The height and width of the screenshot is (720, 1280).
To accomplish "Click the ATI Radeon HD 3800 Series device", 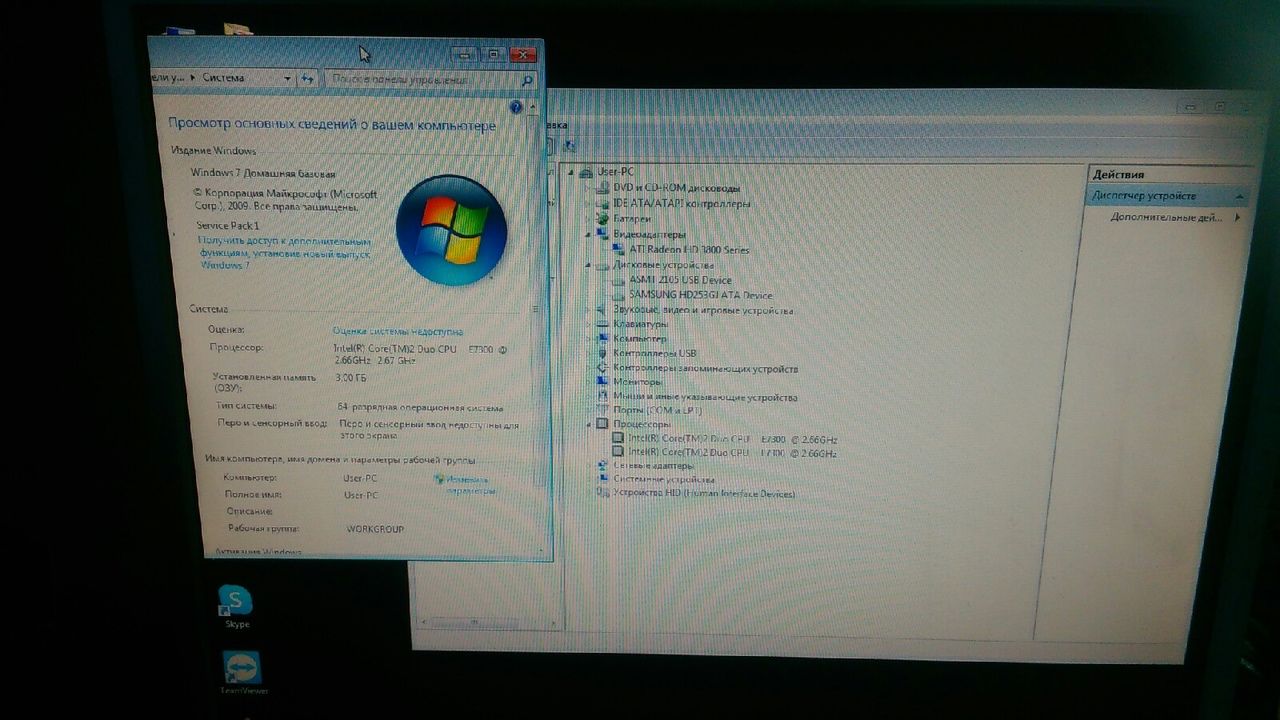I will [688, 249].
